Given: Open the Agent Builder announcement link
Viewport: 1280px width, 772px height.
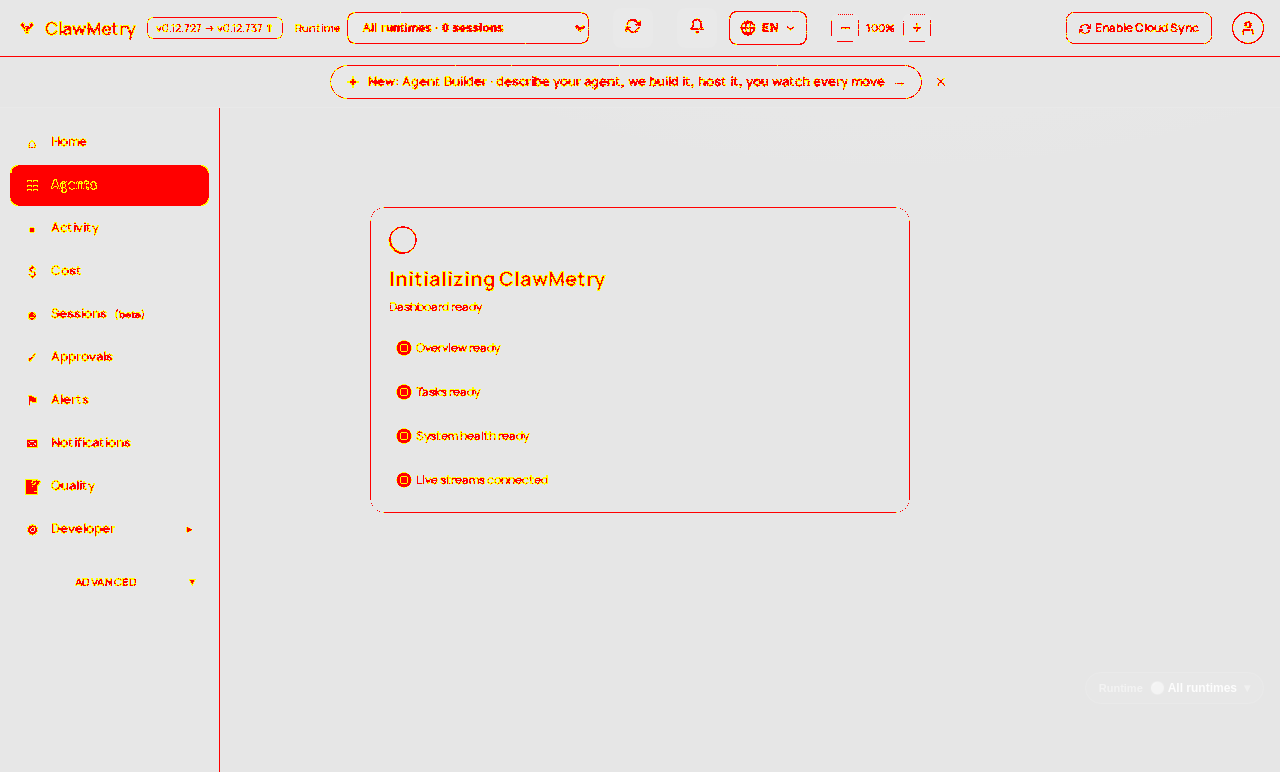Looking at the screenshot, I should (626, 82).
